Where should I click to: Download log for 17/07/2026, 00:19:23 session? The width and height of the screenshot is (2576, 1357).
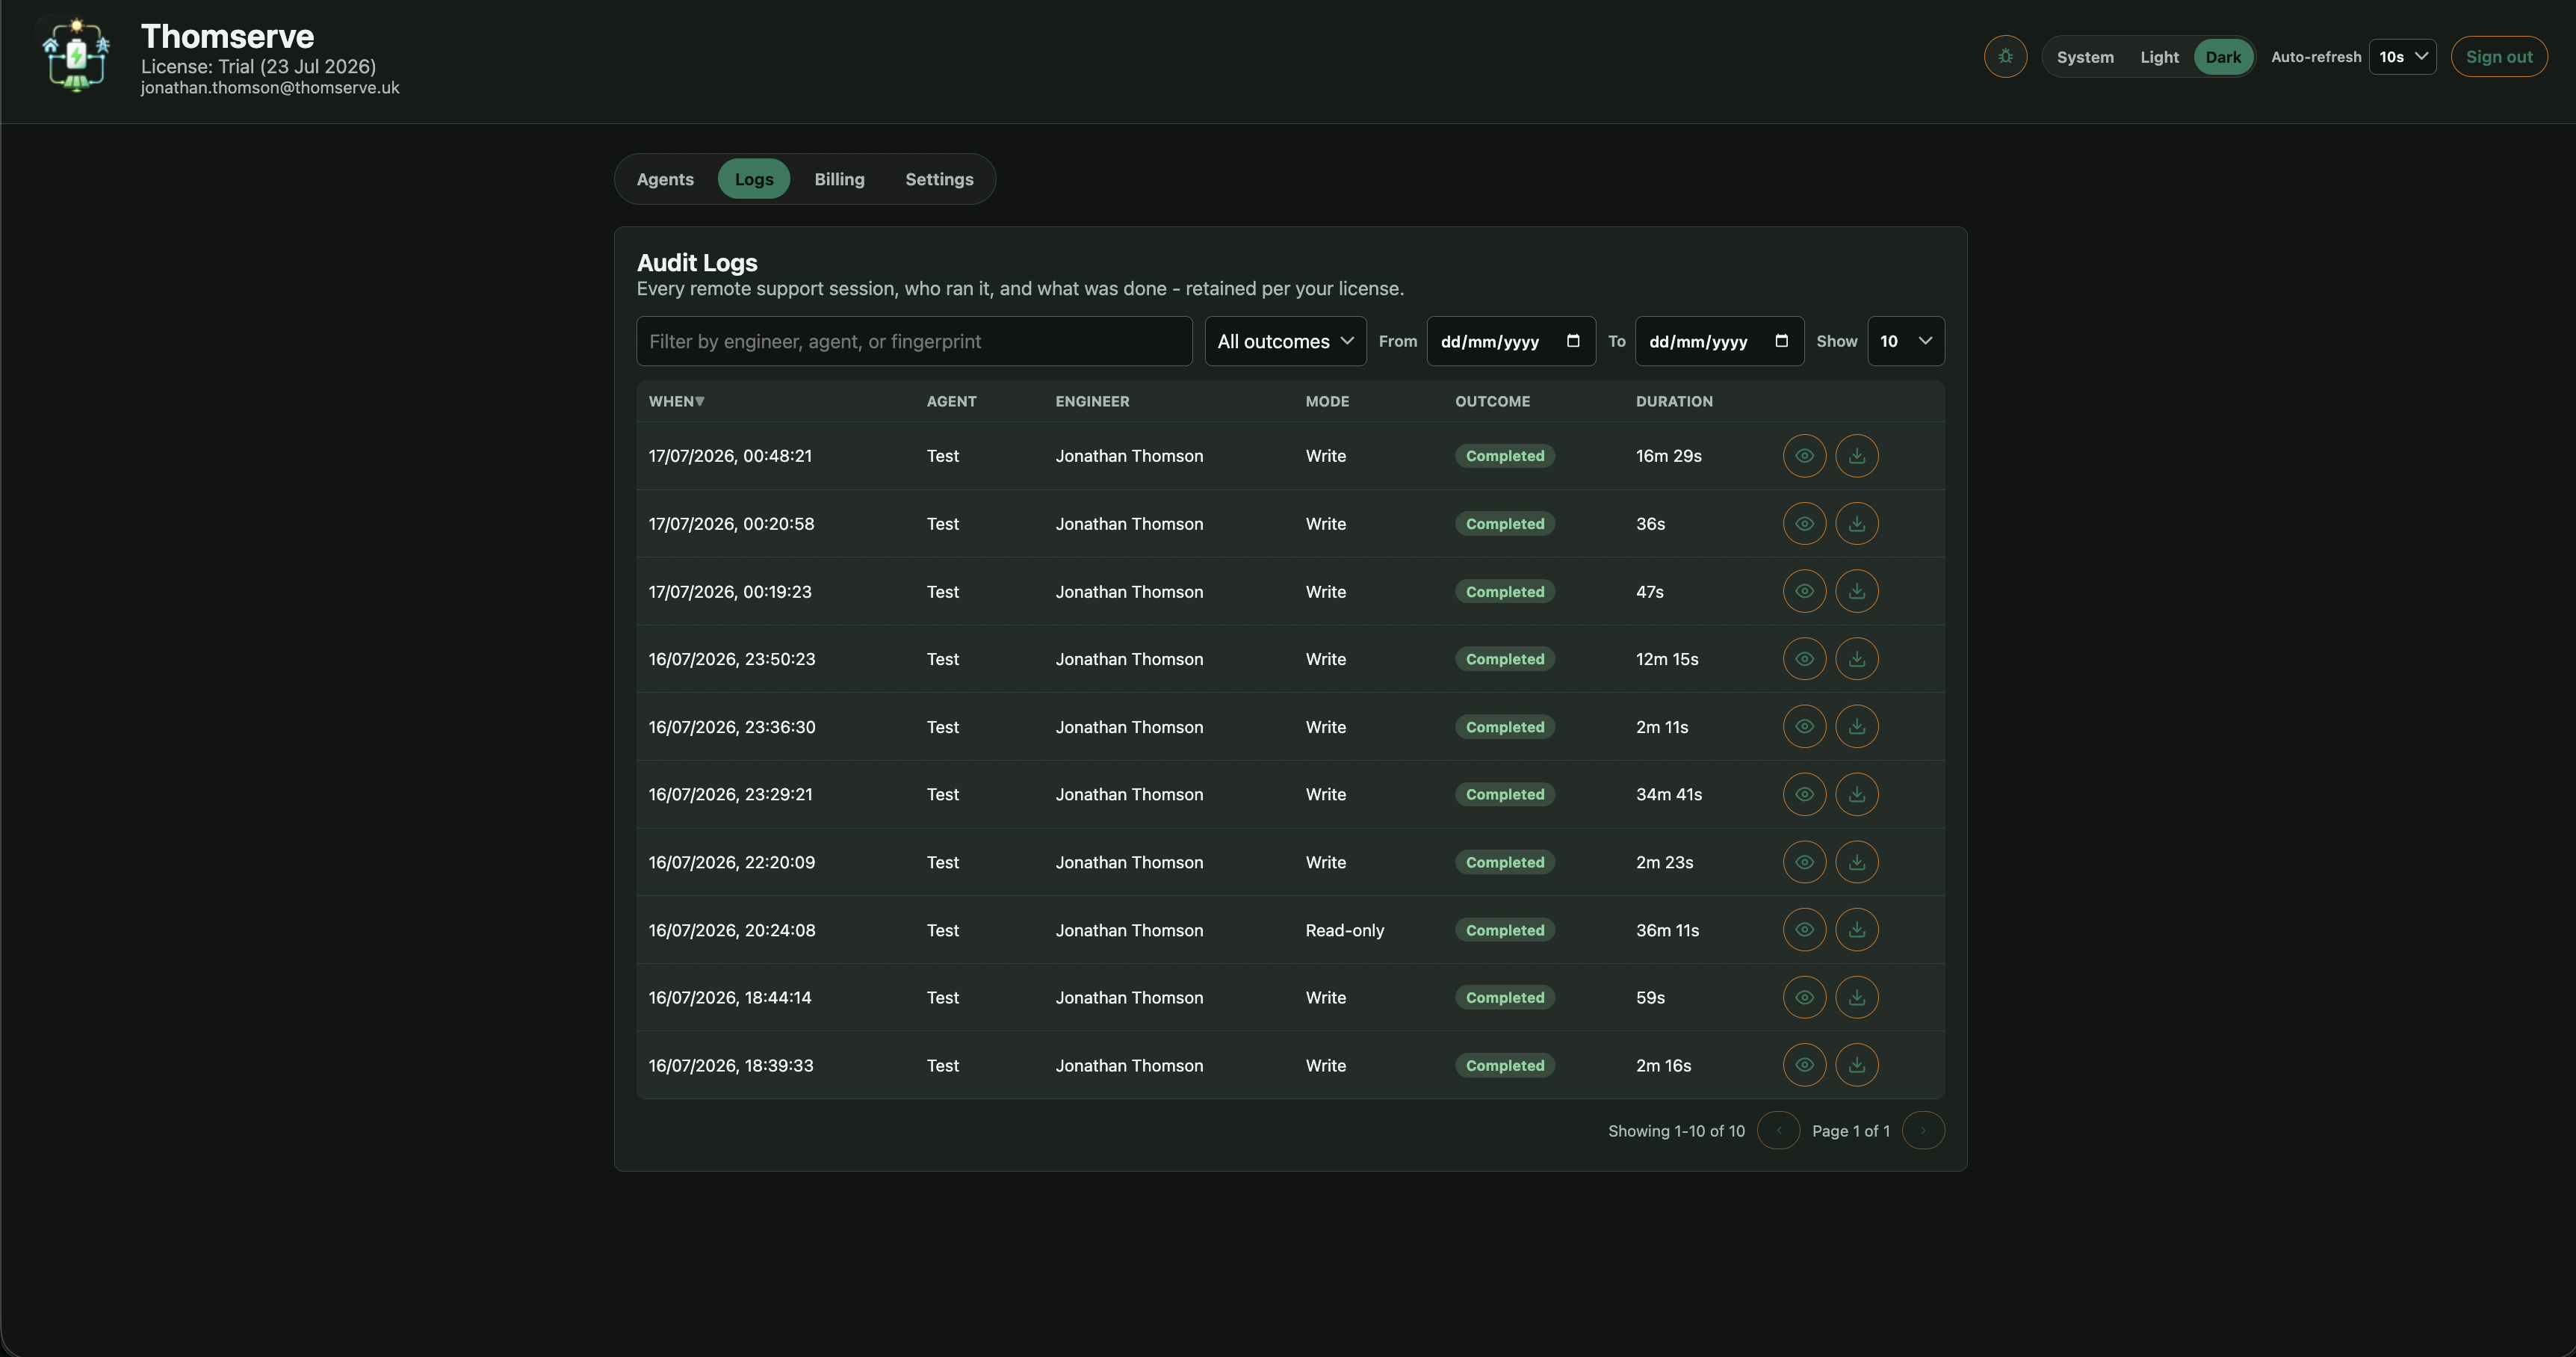[1856, 591]
